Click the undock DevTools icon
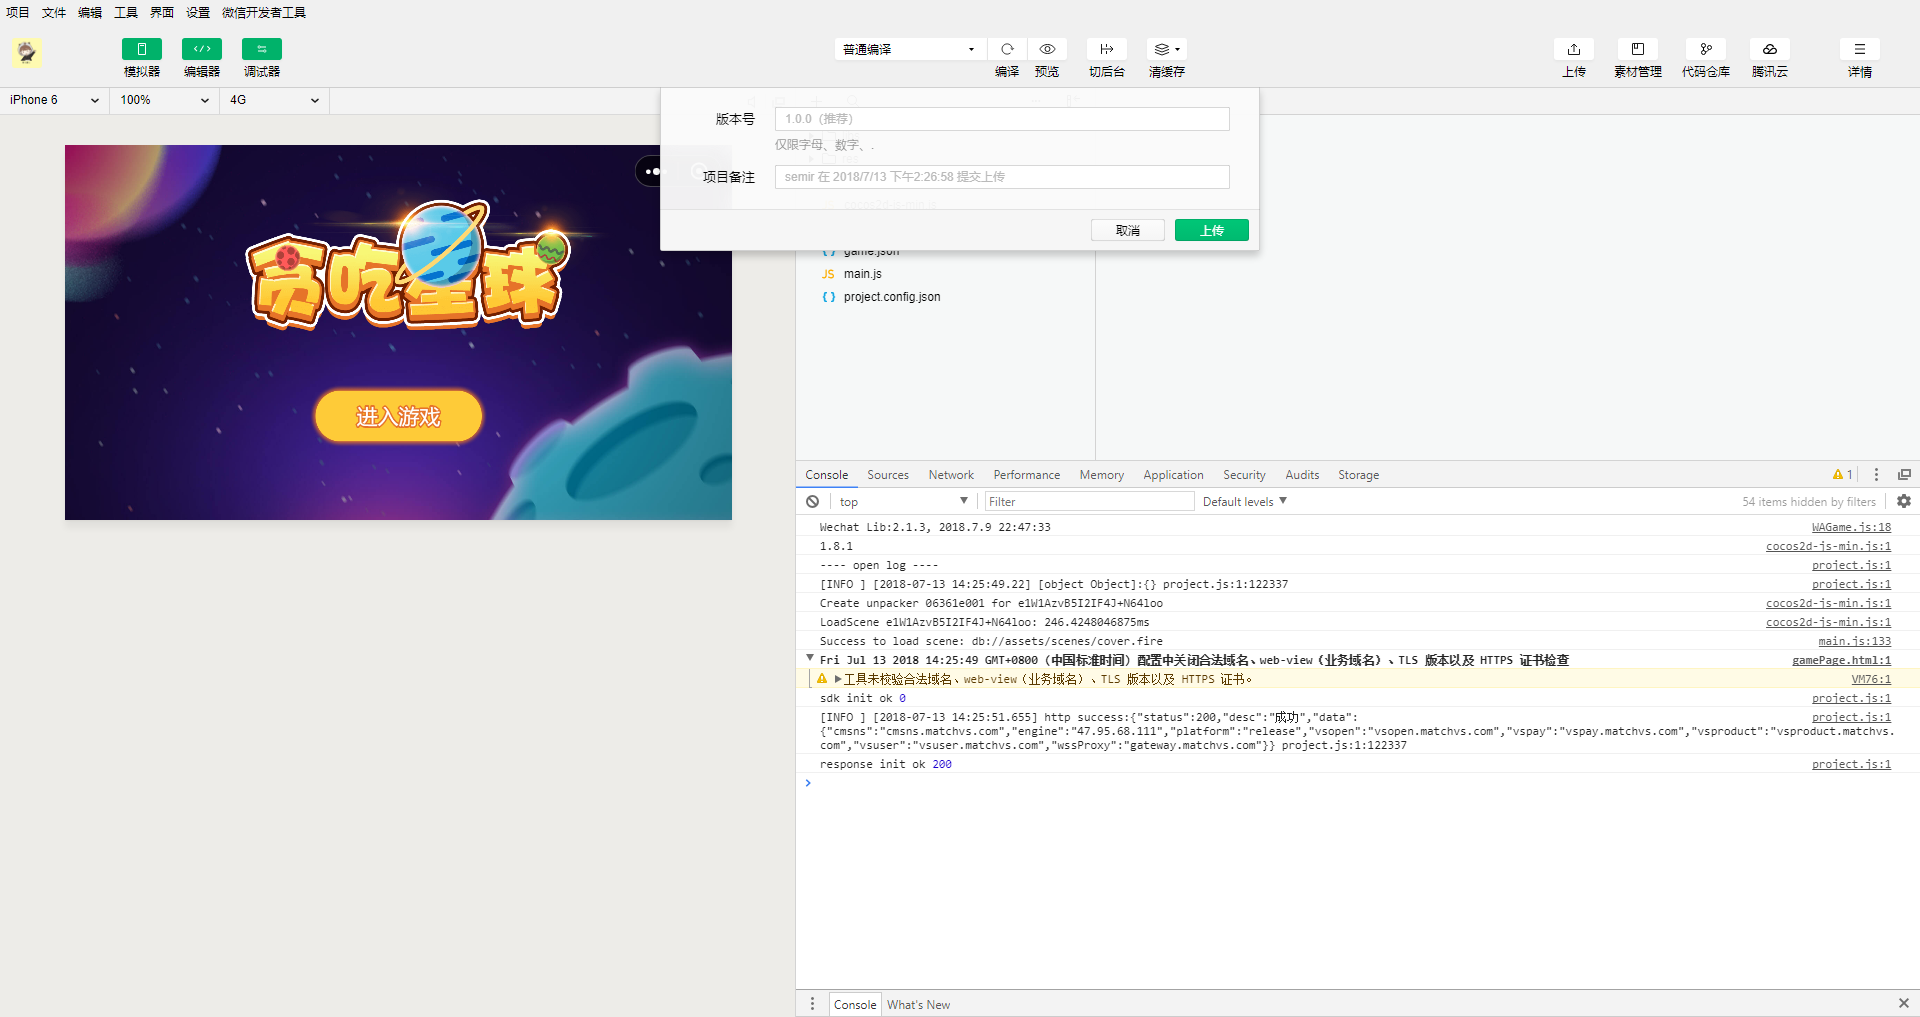 tap(1904, 475)
